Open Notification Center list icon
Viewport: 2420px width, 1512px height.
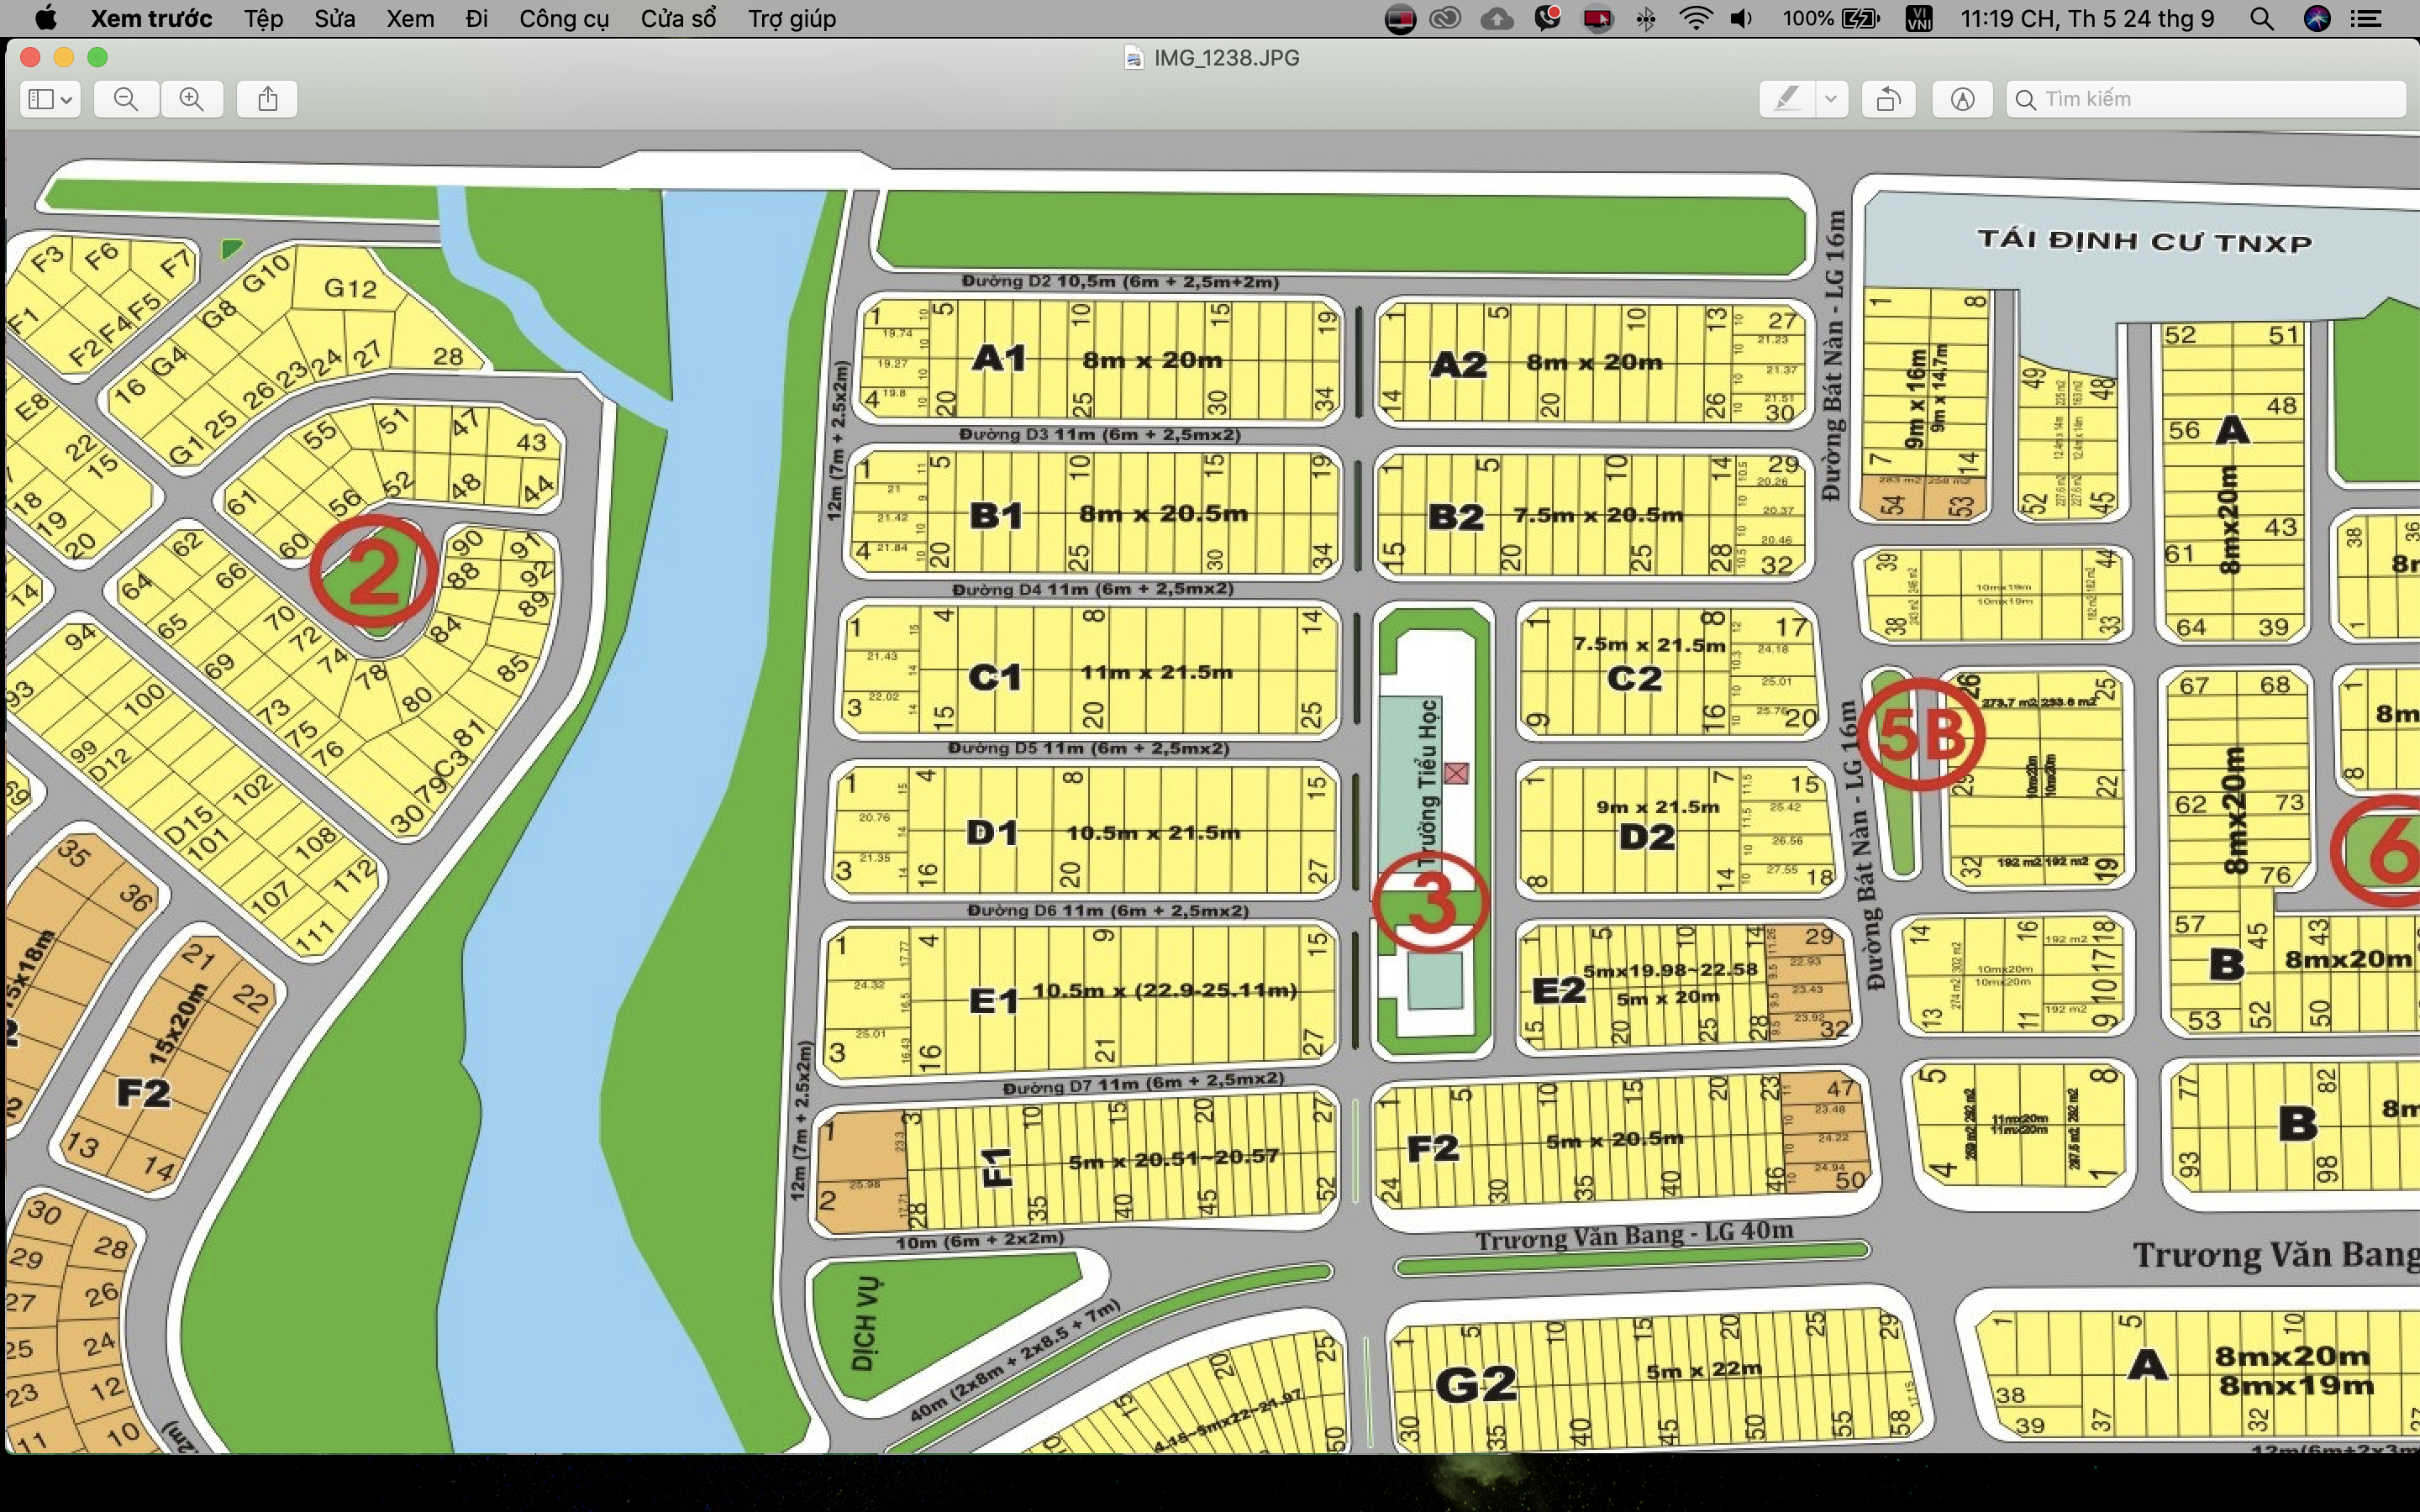[x=2365, y=18]
